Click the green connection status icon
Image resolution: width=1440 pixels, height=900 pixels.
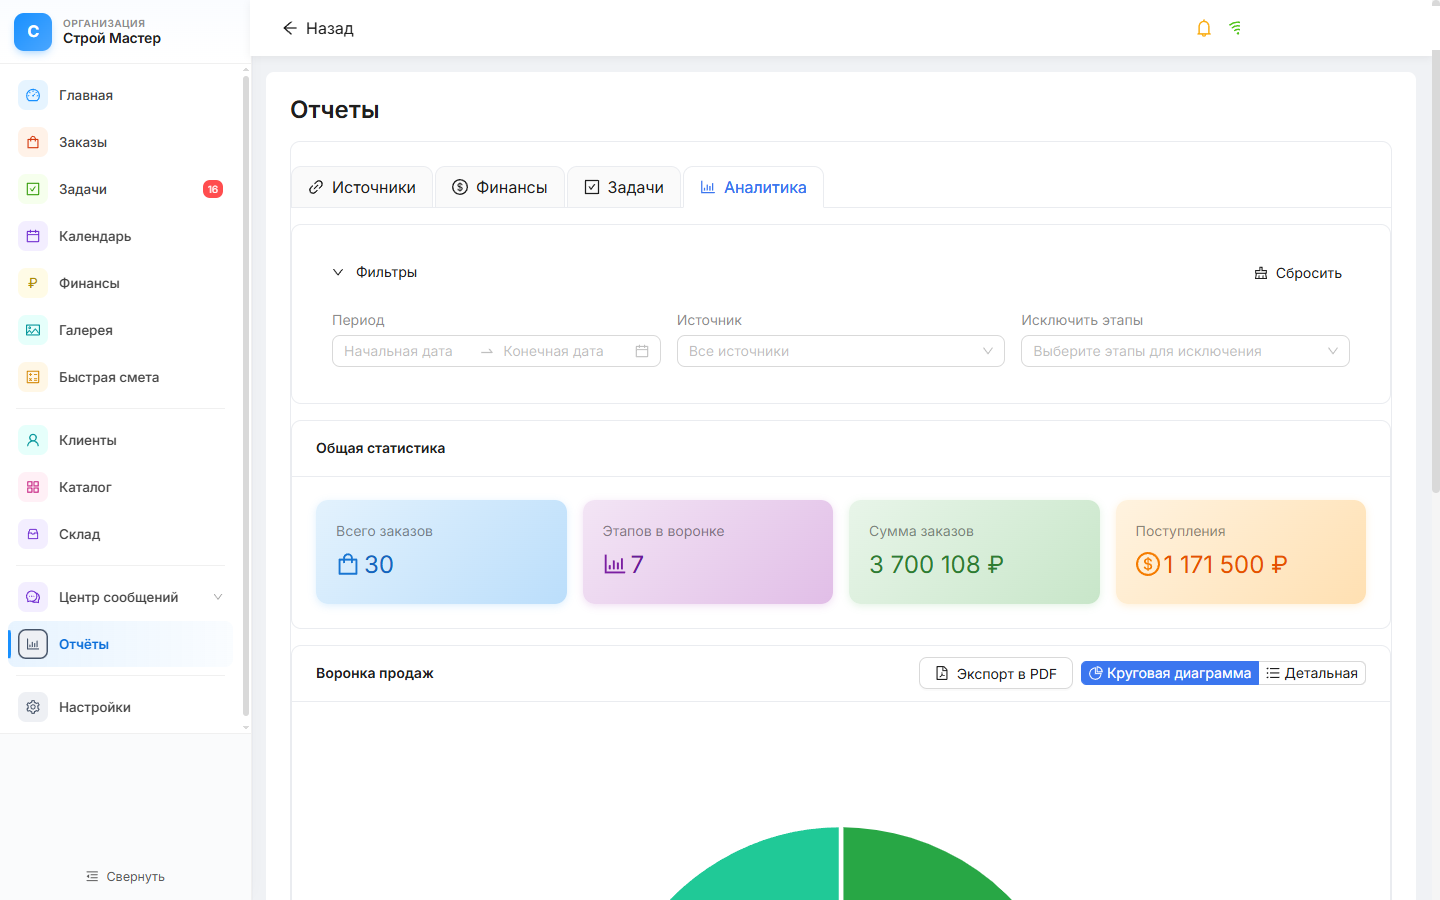1236,28
